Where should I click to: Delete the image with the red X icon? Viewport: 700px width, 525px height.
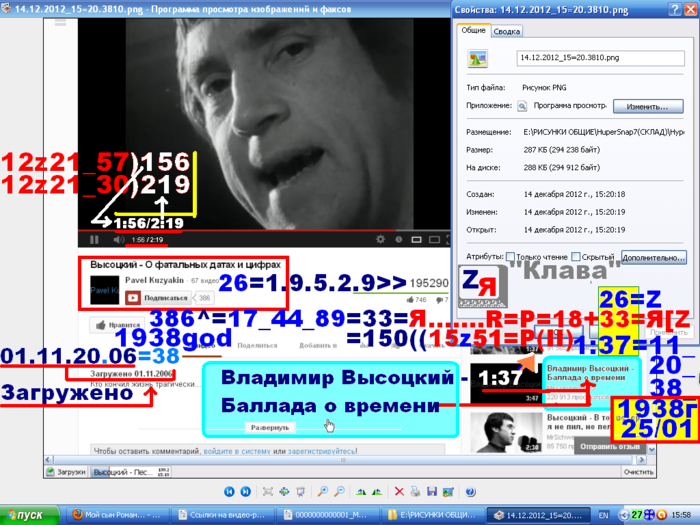coord(399,492)
